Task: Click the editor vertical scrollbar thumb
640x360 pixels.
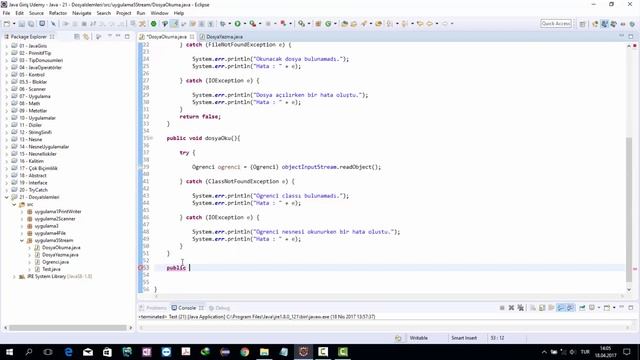Action: [629, 210]
